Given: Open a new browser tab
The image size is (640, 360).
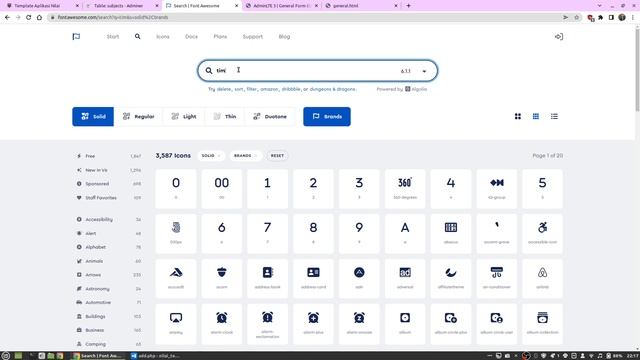Looking at the screenshot, I should click(x=408, y=6).
